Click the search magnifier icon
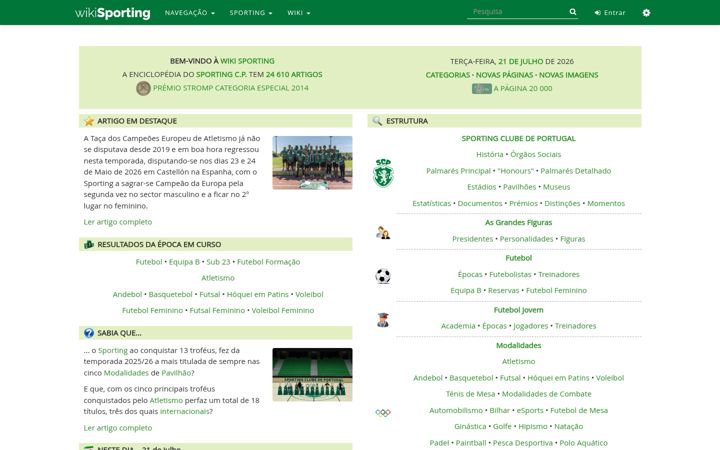Viewport: 720px width, 450px height. point(573,12)
